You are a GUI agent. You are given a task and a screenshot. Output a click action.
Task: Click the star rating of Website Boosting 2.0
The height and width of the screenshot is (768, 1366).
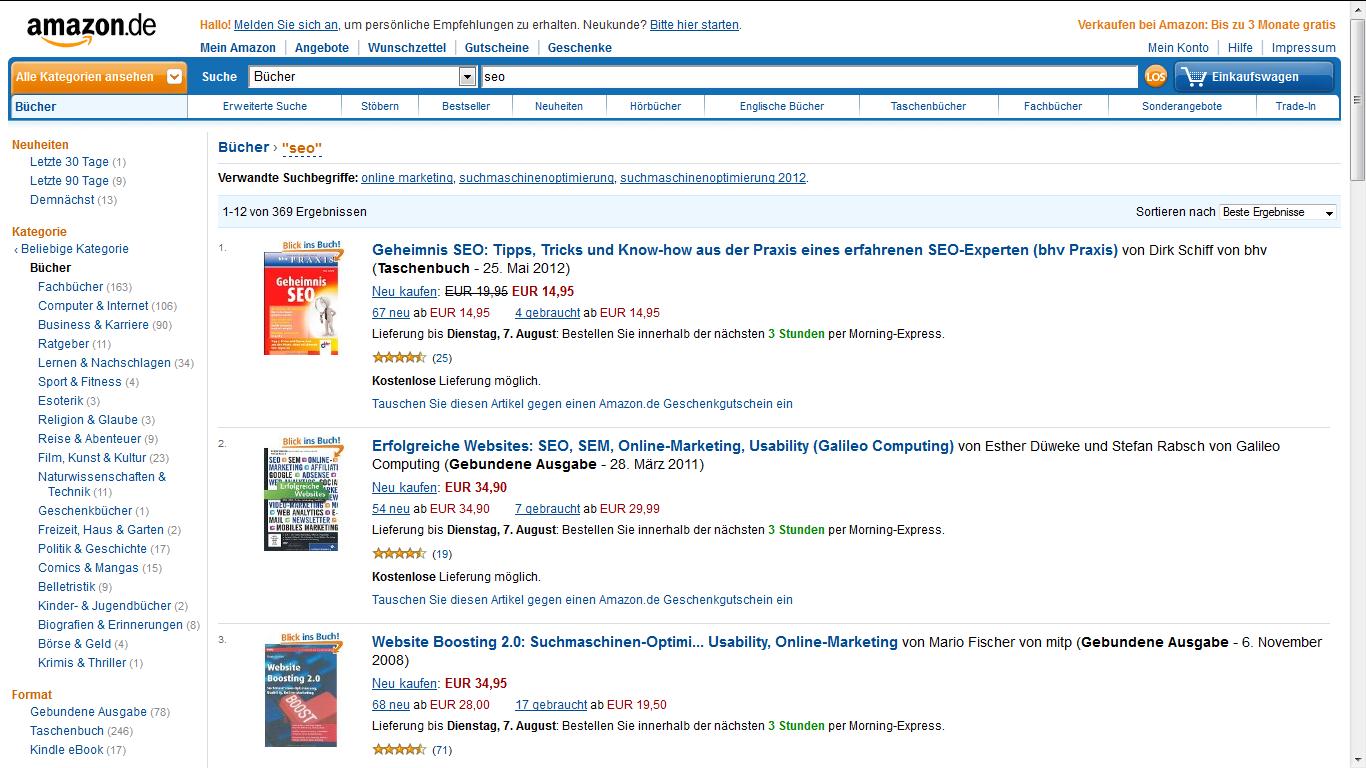(x=399, y=750)
